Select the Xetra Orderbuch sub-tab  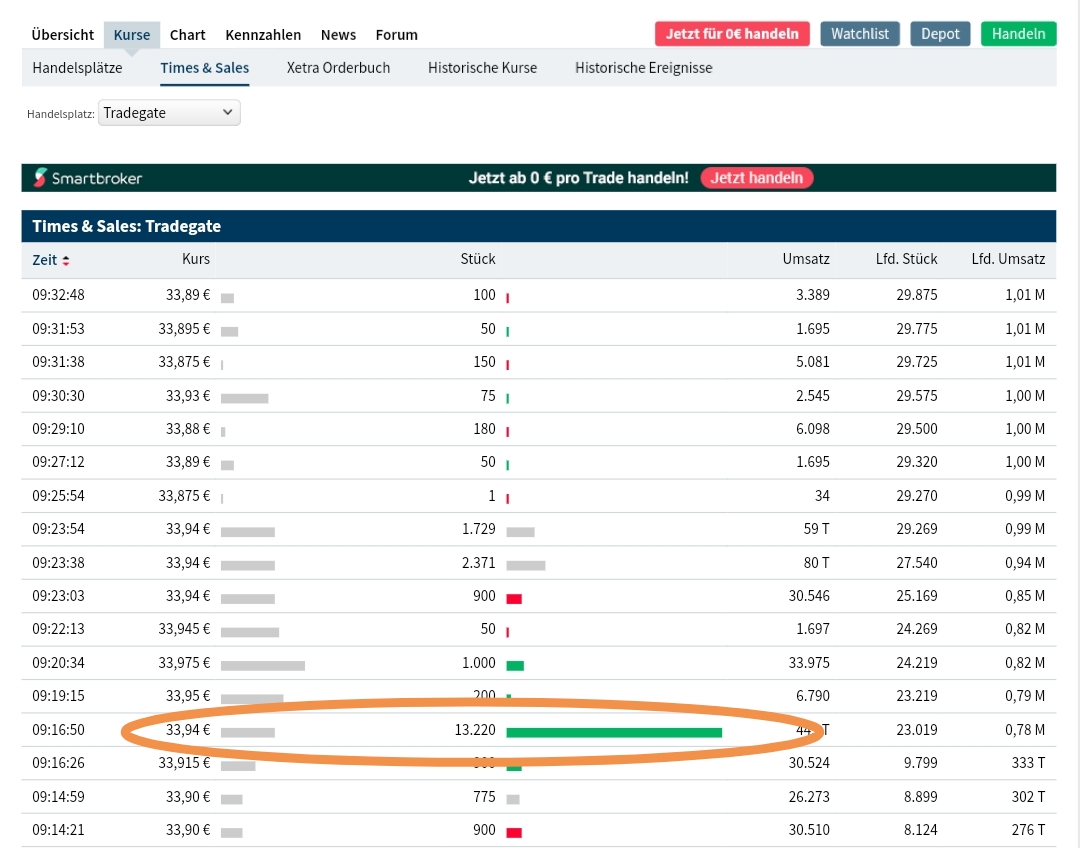click(x=338, y=68)
